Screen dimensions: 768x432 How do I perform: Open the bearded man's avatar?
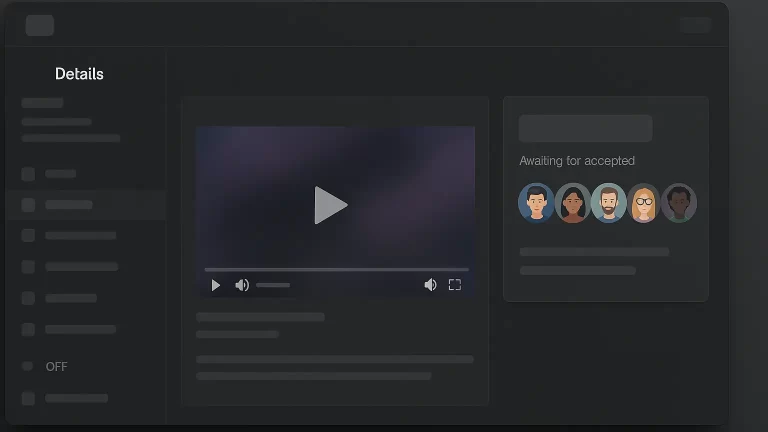(x=608, y=203)
